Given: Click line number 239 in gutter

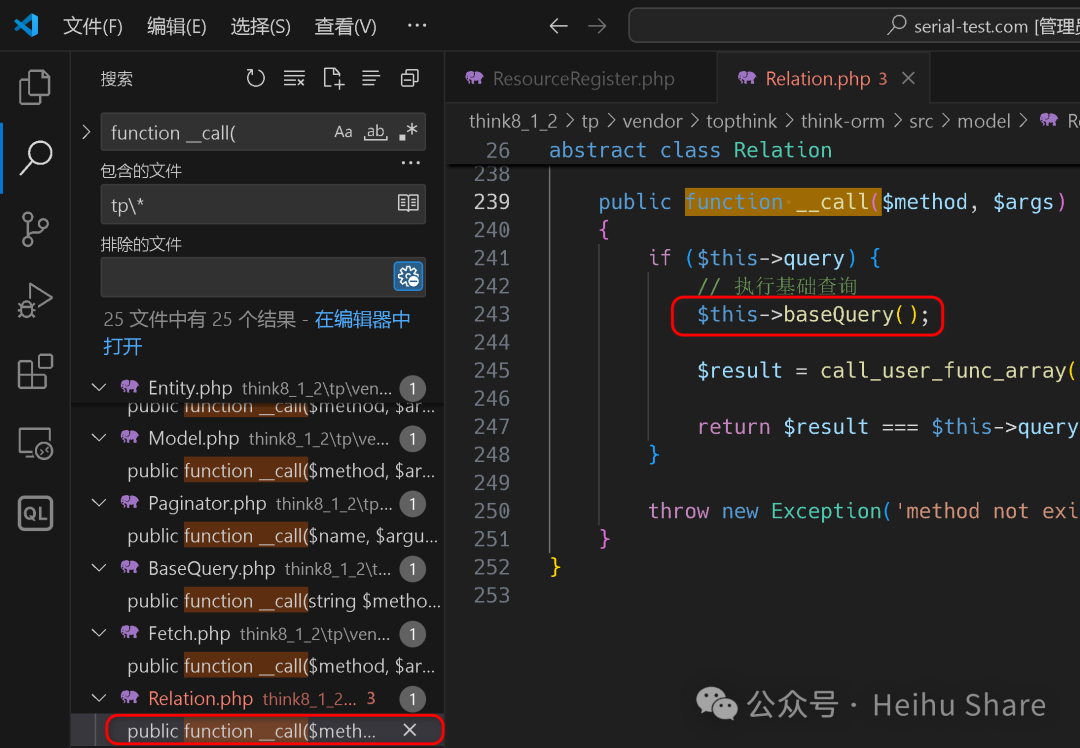Looking at the screenshot, I should pyautogui.click(x=492, y=202).
